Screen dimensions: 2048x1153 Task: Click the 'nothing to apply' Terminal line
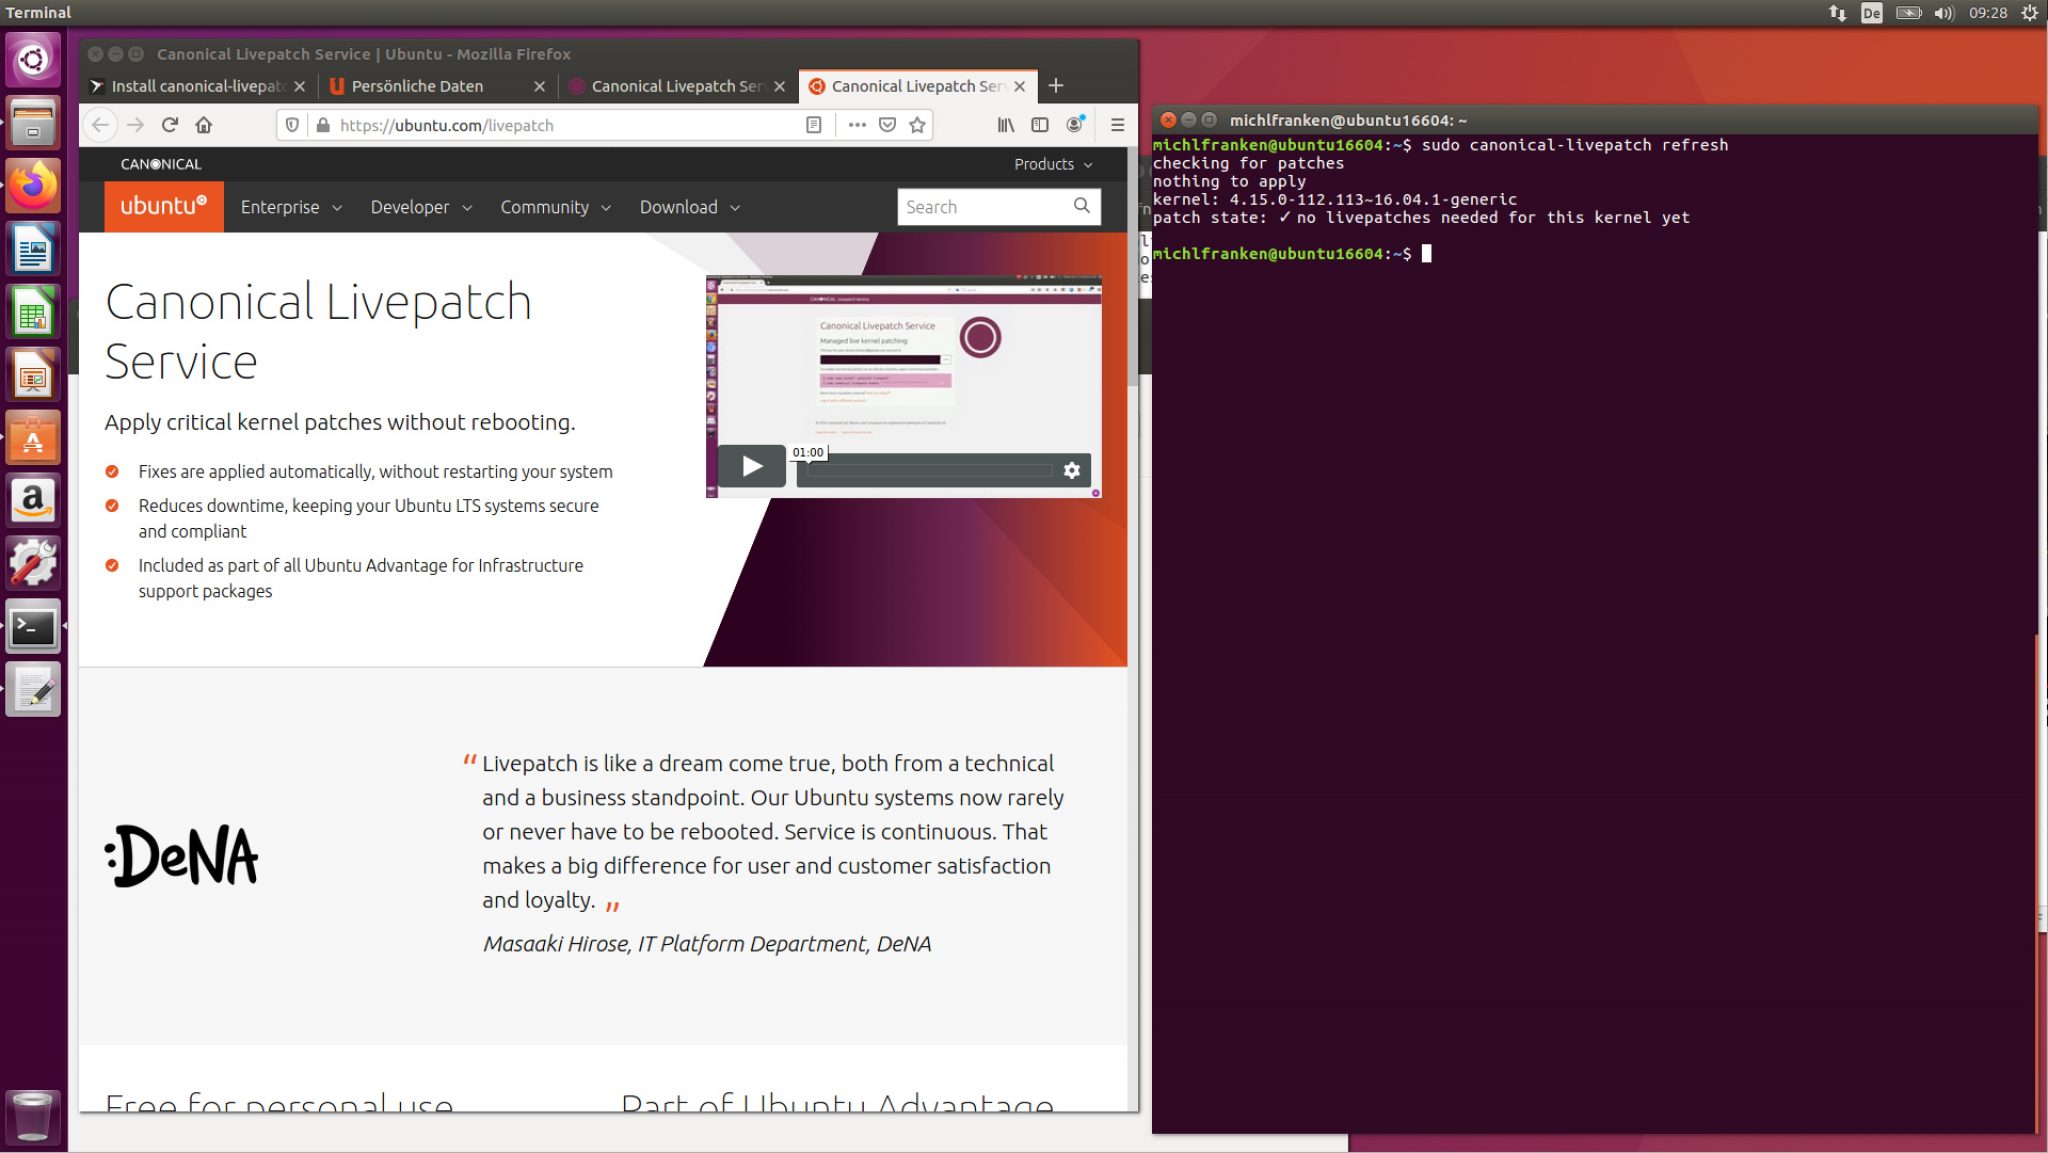point(1229,181)
